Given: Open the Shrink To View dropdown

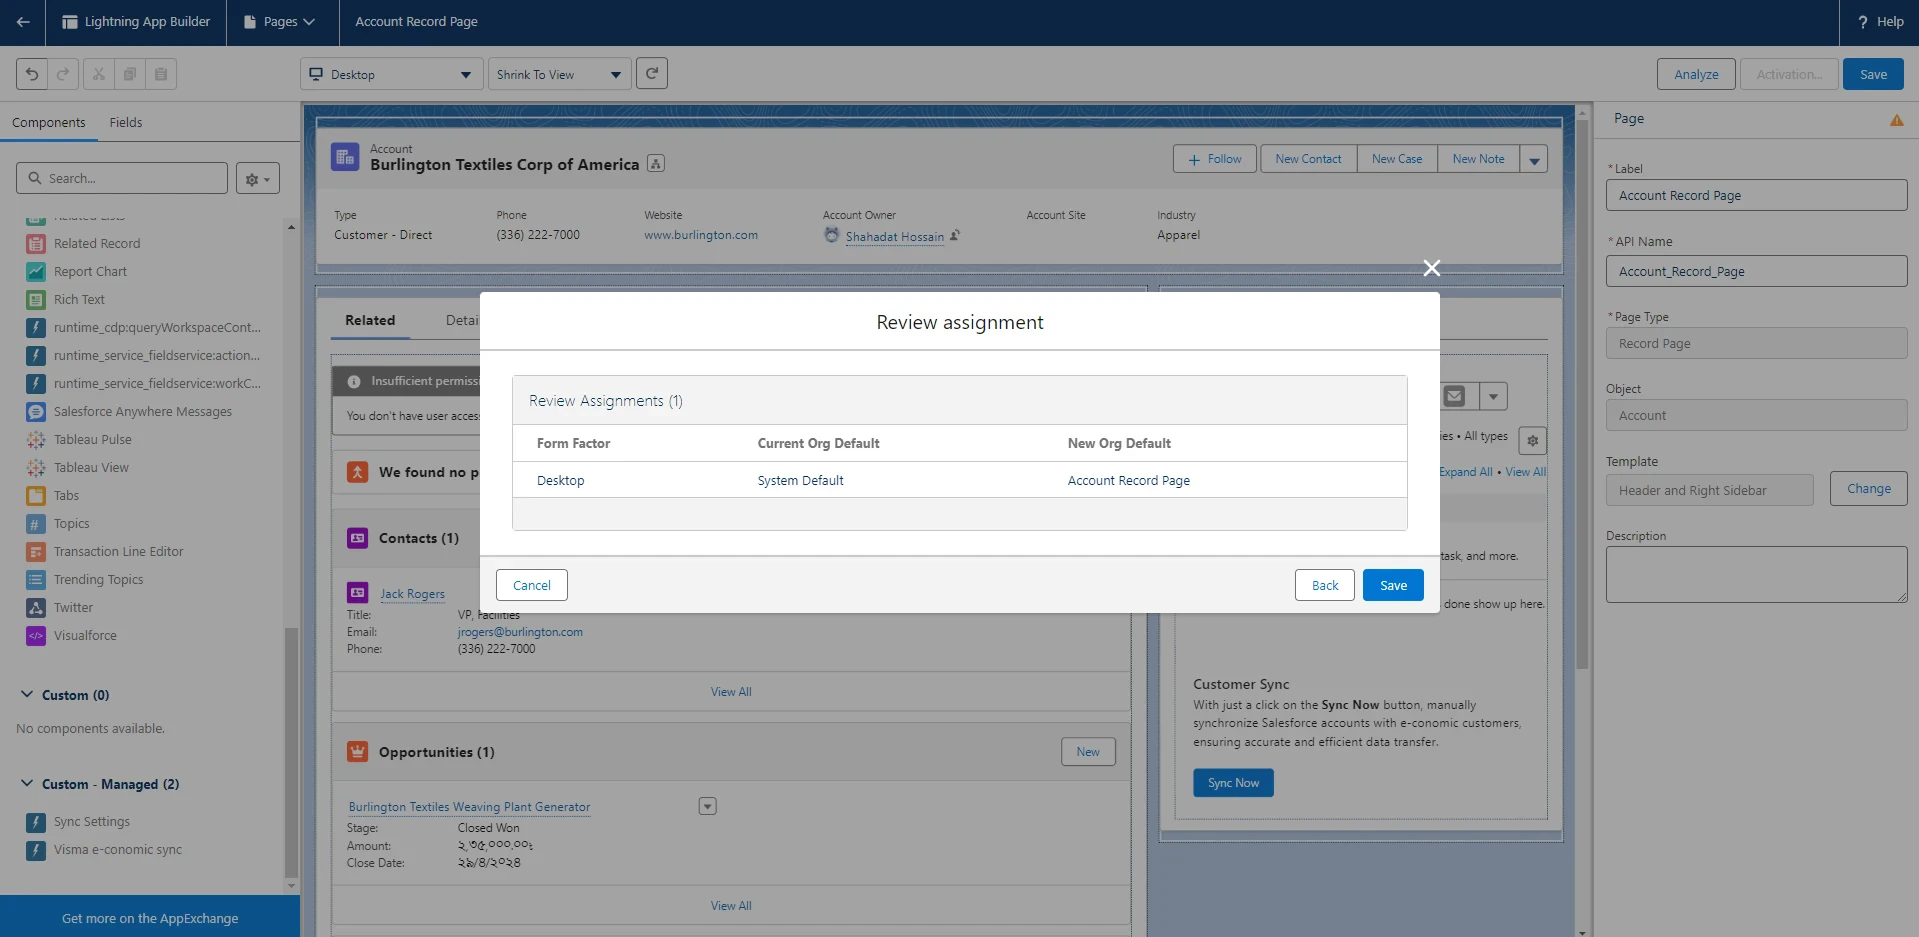Looking at the screenshot, I should pyautogui.click(x=559, y=74).
